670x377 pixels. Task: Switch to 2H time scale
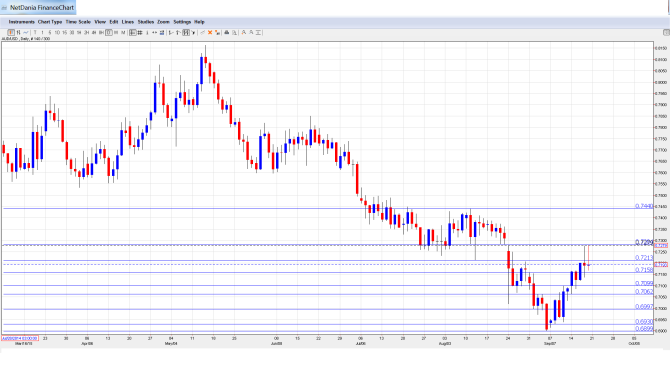pyautogui.click(x=86, y=32)
